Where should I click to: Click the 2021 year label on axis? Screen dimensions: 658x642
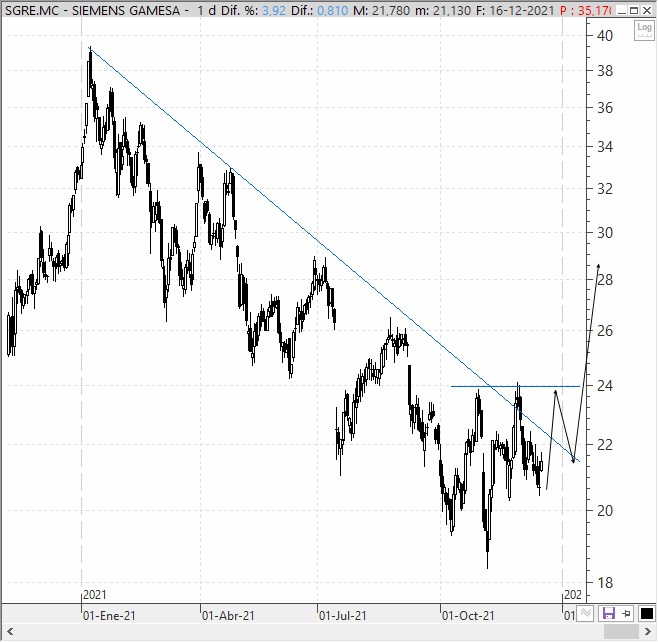click(x=95, y=595)
